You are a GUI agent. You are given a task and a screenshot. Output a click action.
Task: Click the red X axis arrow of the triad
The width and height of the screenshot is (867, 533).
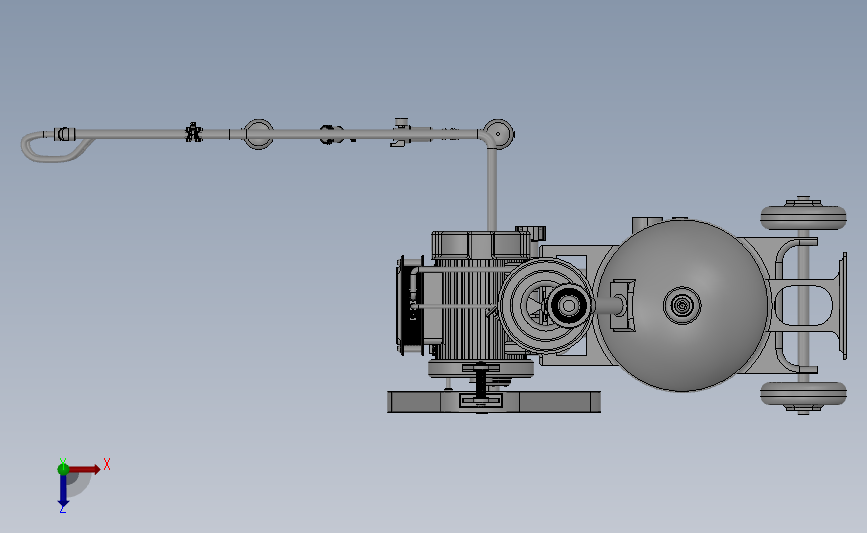pos(84,469)
